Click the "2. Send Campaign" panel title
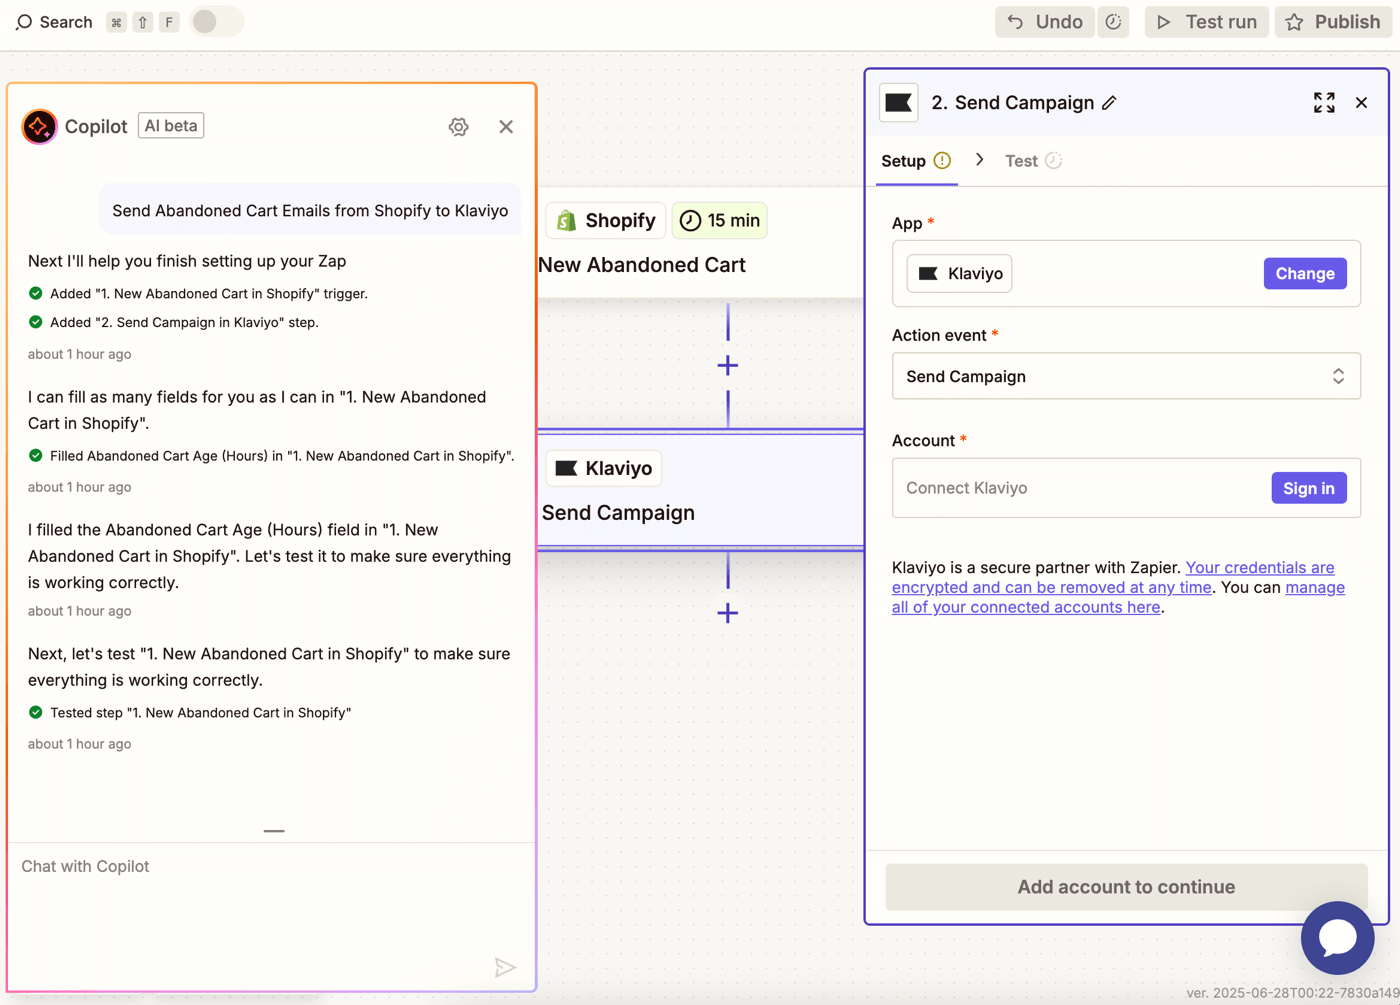The height and width of the screenshot is (1005, 1400). click(x=1012, y=103)
